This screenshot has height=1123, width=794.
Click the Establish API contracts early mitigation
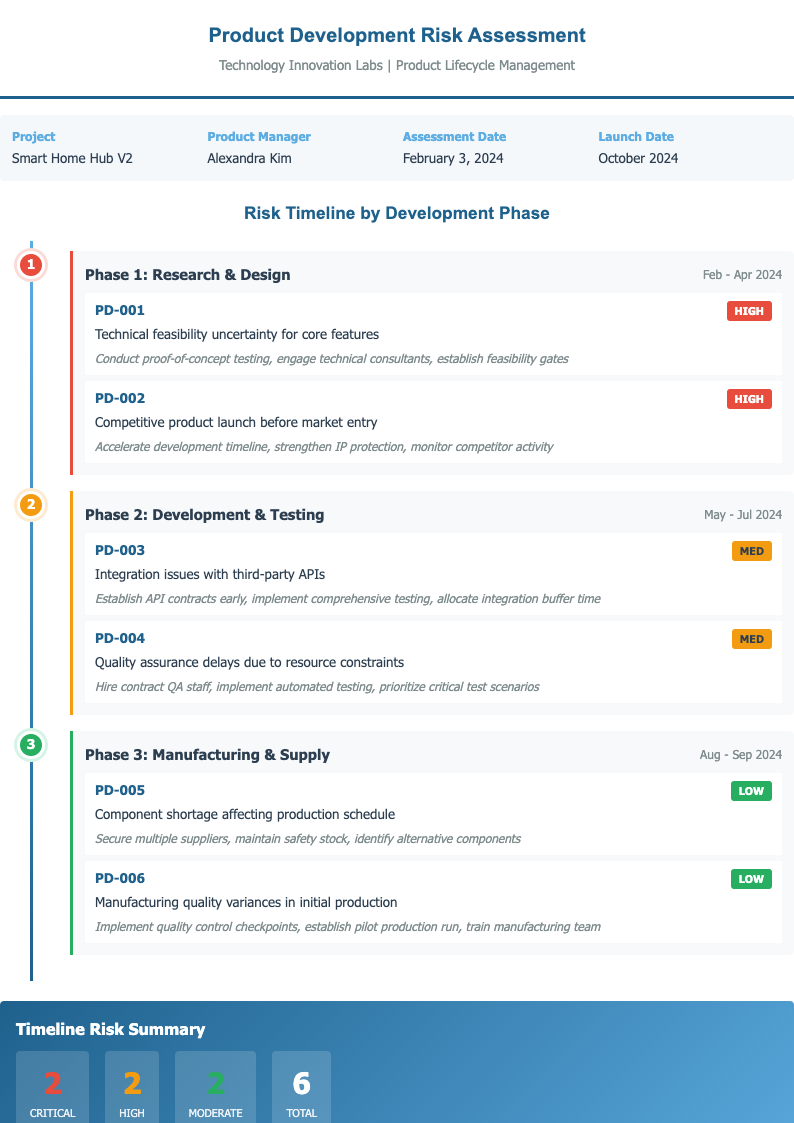coord(348,599)
